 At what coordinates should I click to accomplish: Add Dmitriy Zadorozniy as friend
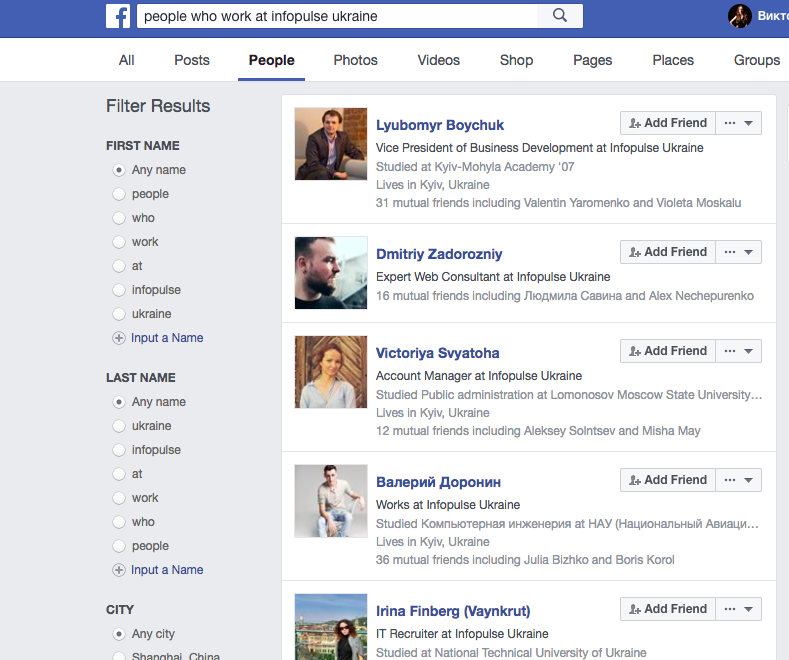click(x=668, y=252)
